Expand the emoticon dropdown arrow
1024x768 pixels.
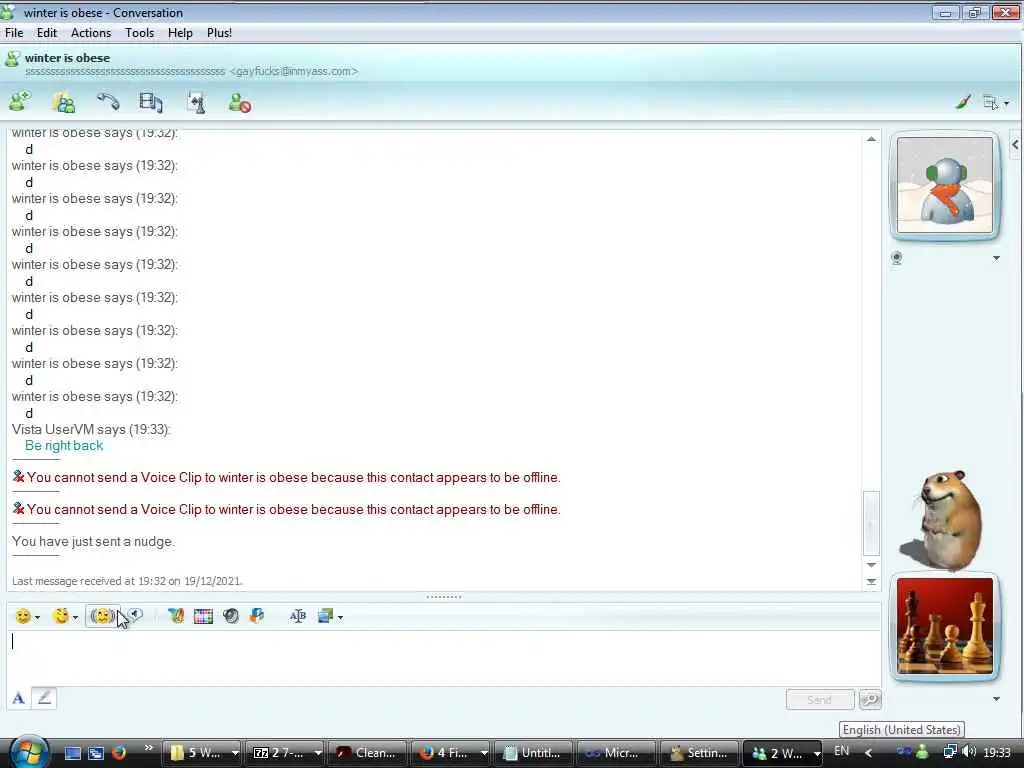coord(37,617)
